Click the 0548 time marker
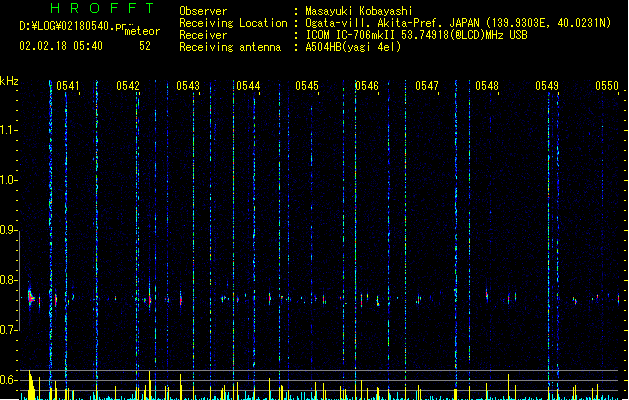The height and width of the screenshot is (400, 629). 487,86
